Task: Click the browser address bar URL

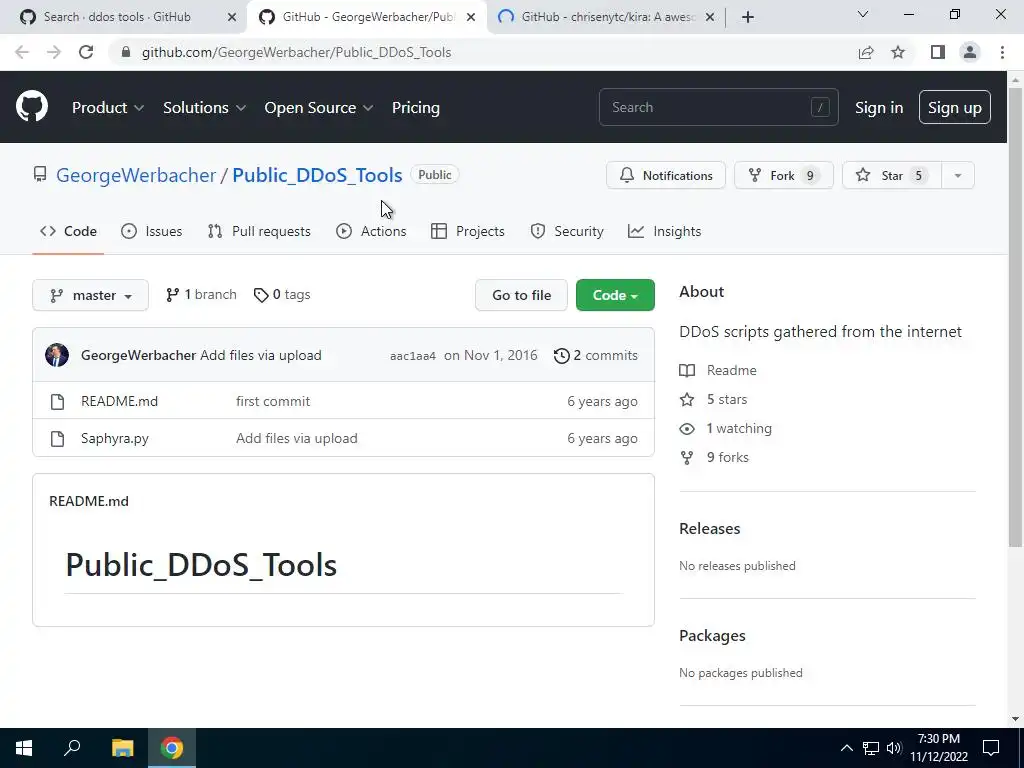Action: [296, 52]
